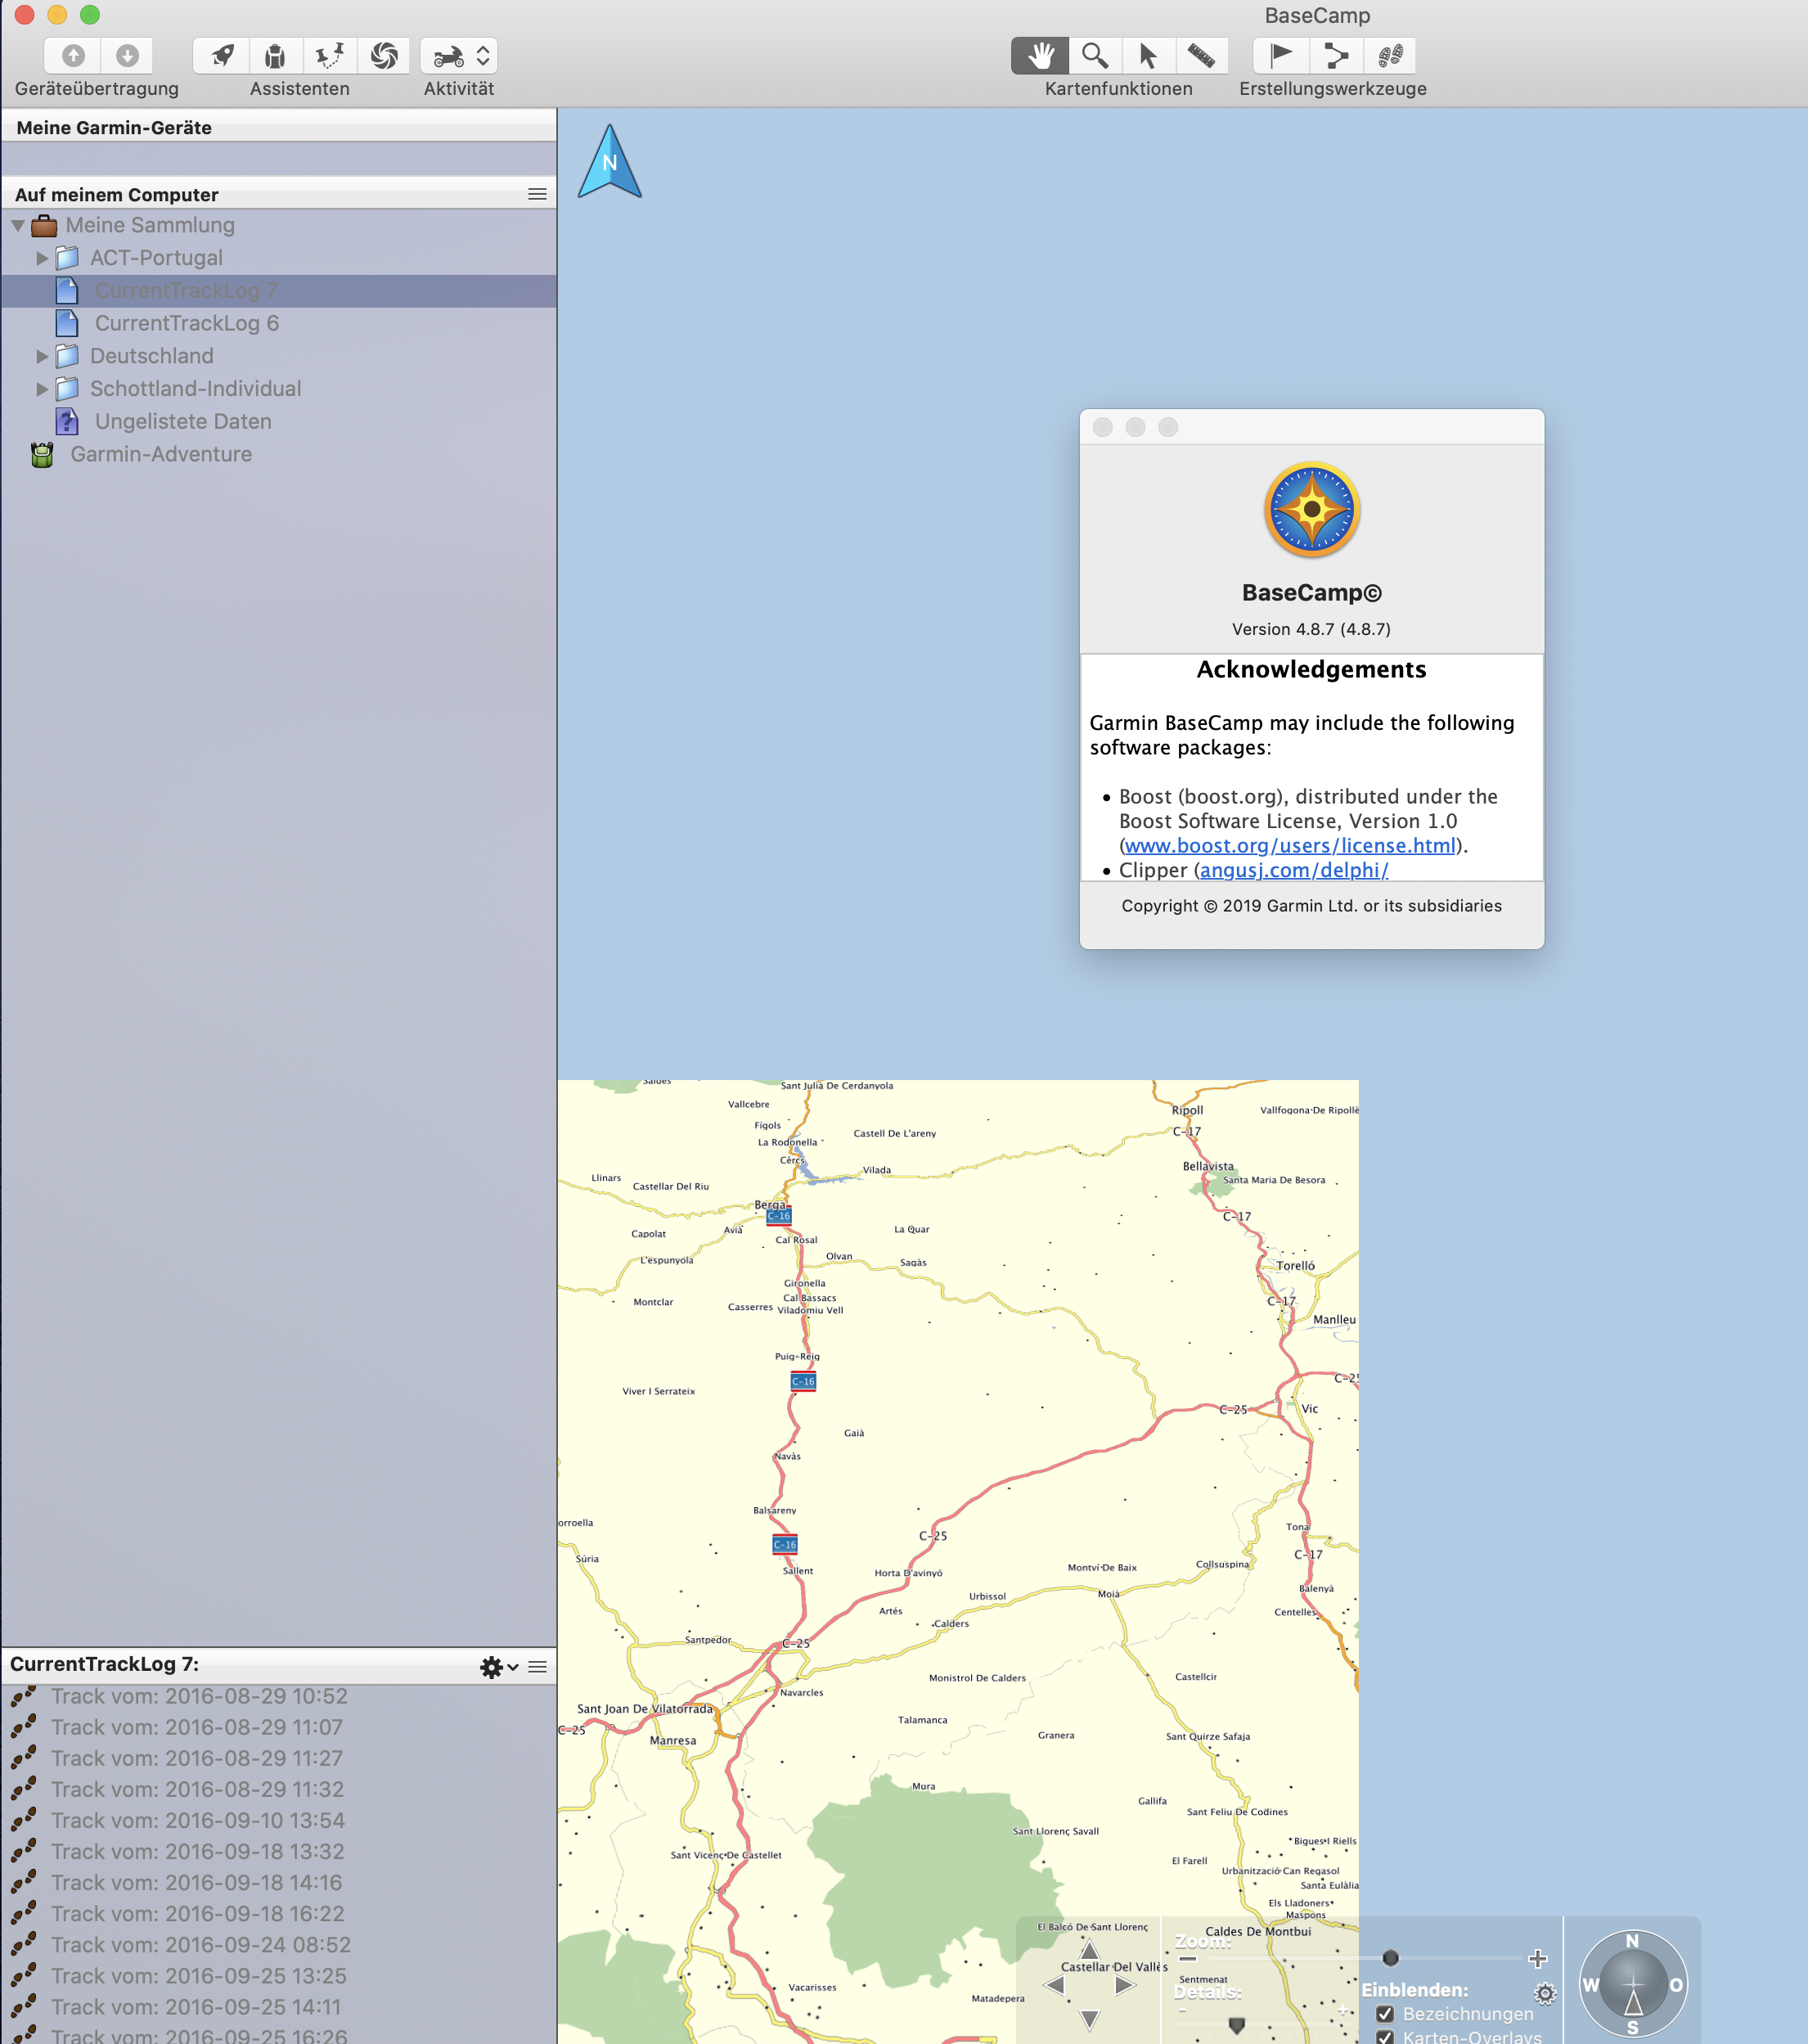This screenshot has height=2044, width=1808.
Task: Click the ruler measure tool
Action: (x=1201, y=56)
